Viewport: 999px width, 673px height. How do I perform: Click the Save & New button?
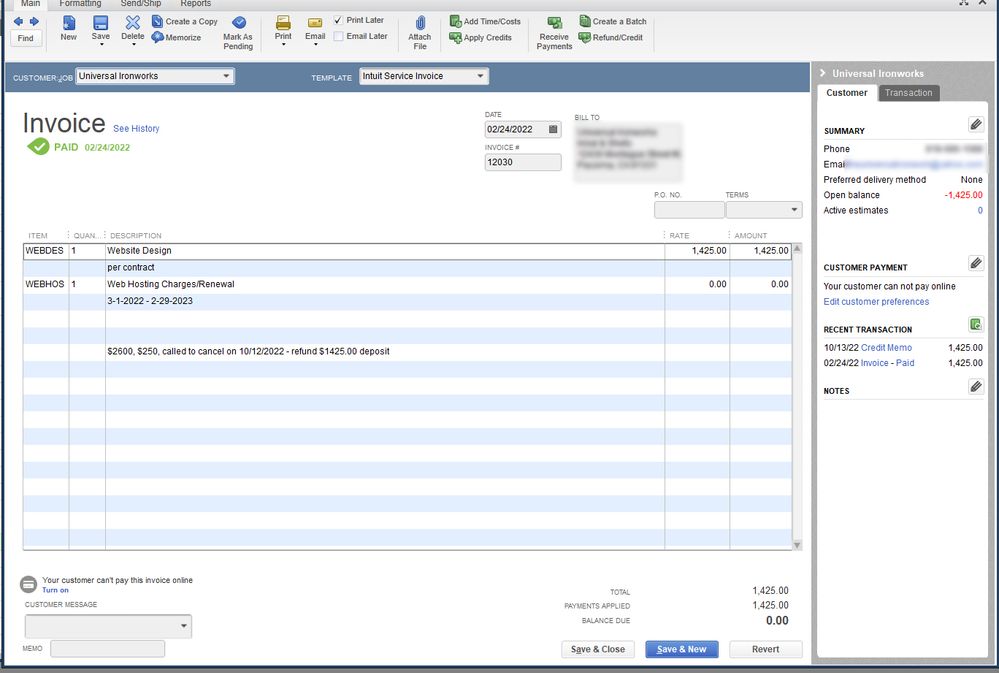point(681,649)
